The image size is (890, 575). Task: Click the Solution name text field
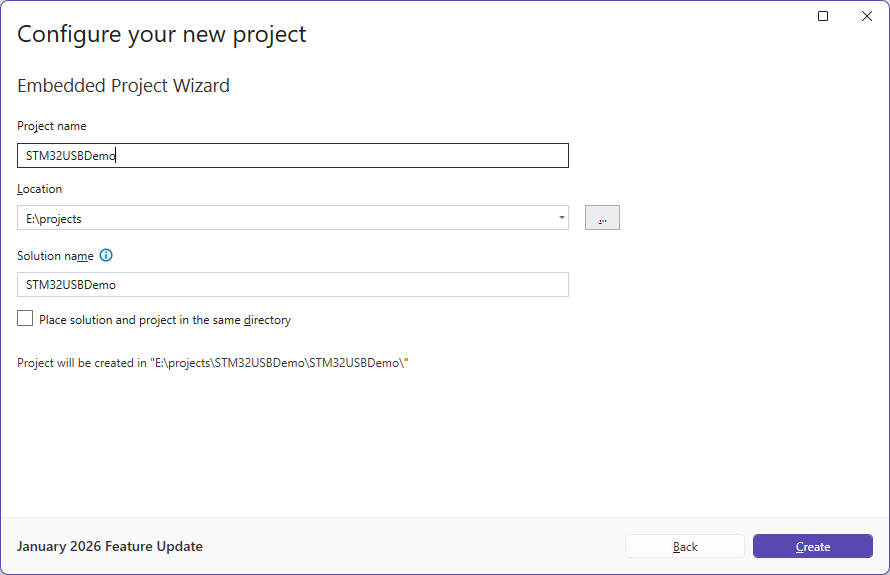292,285
